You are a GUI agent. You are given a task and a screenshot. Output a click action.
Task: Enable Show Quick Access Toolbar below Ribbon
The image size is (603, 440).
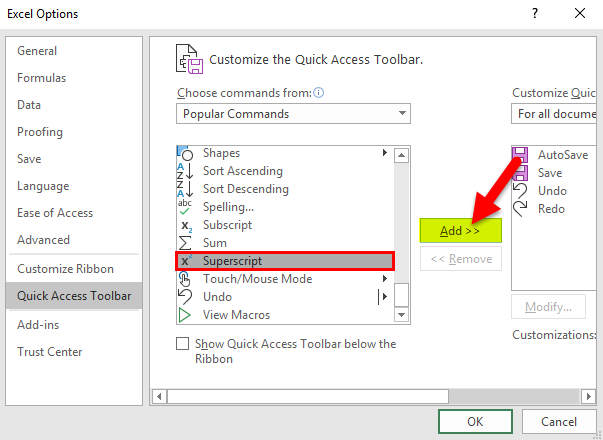coord(182,344)
